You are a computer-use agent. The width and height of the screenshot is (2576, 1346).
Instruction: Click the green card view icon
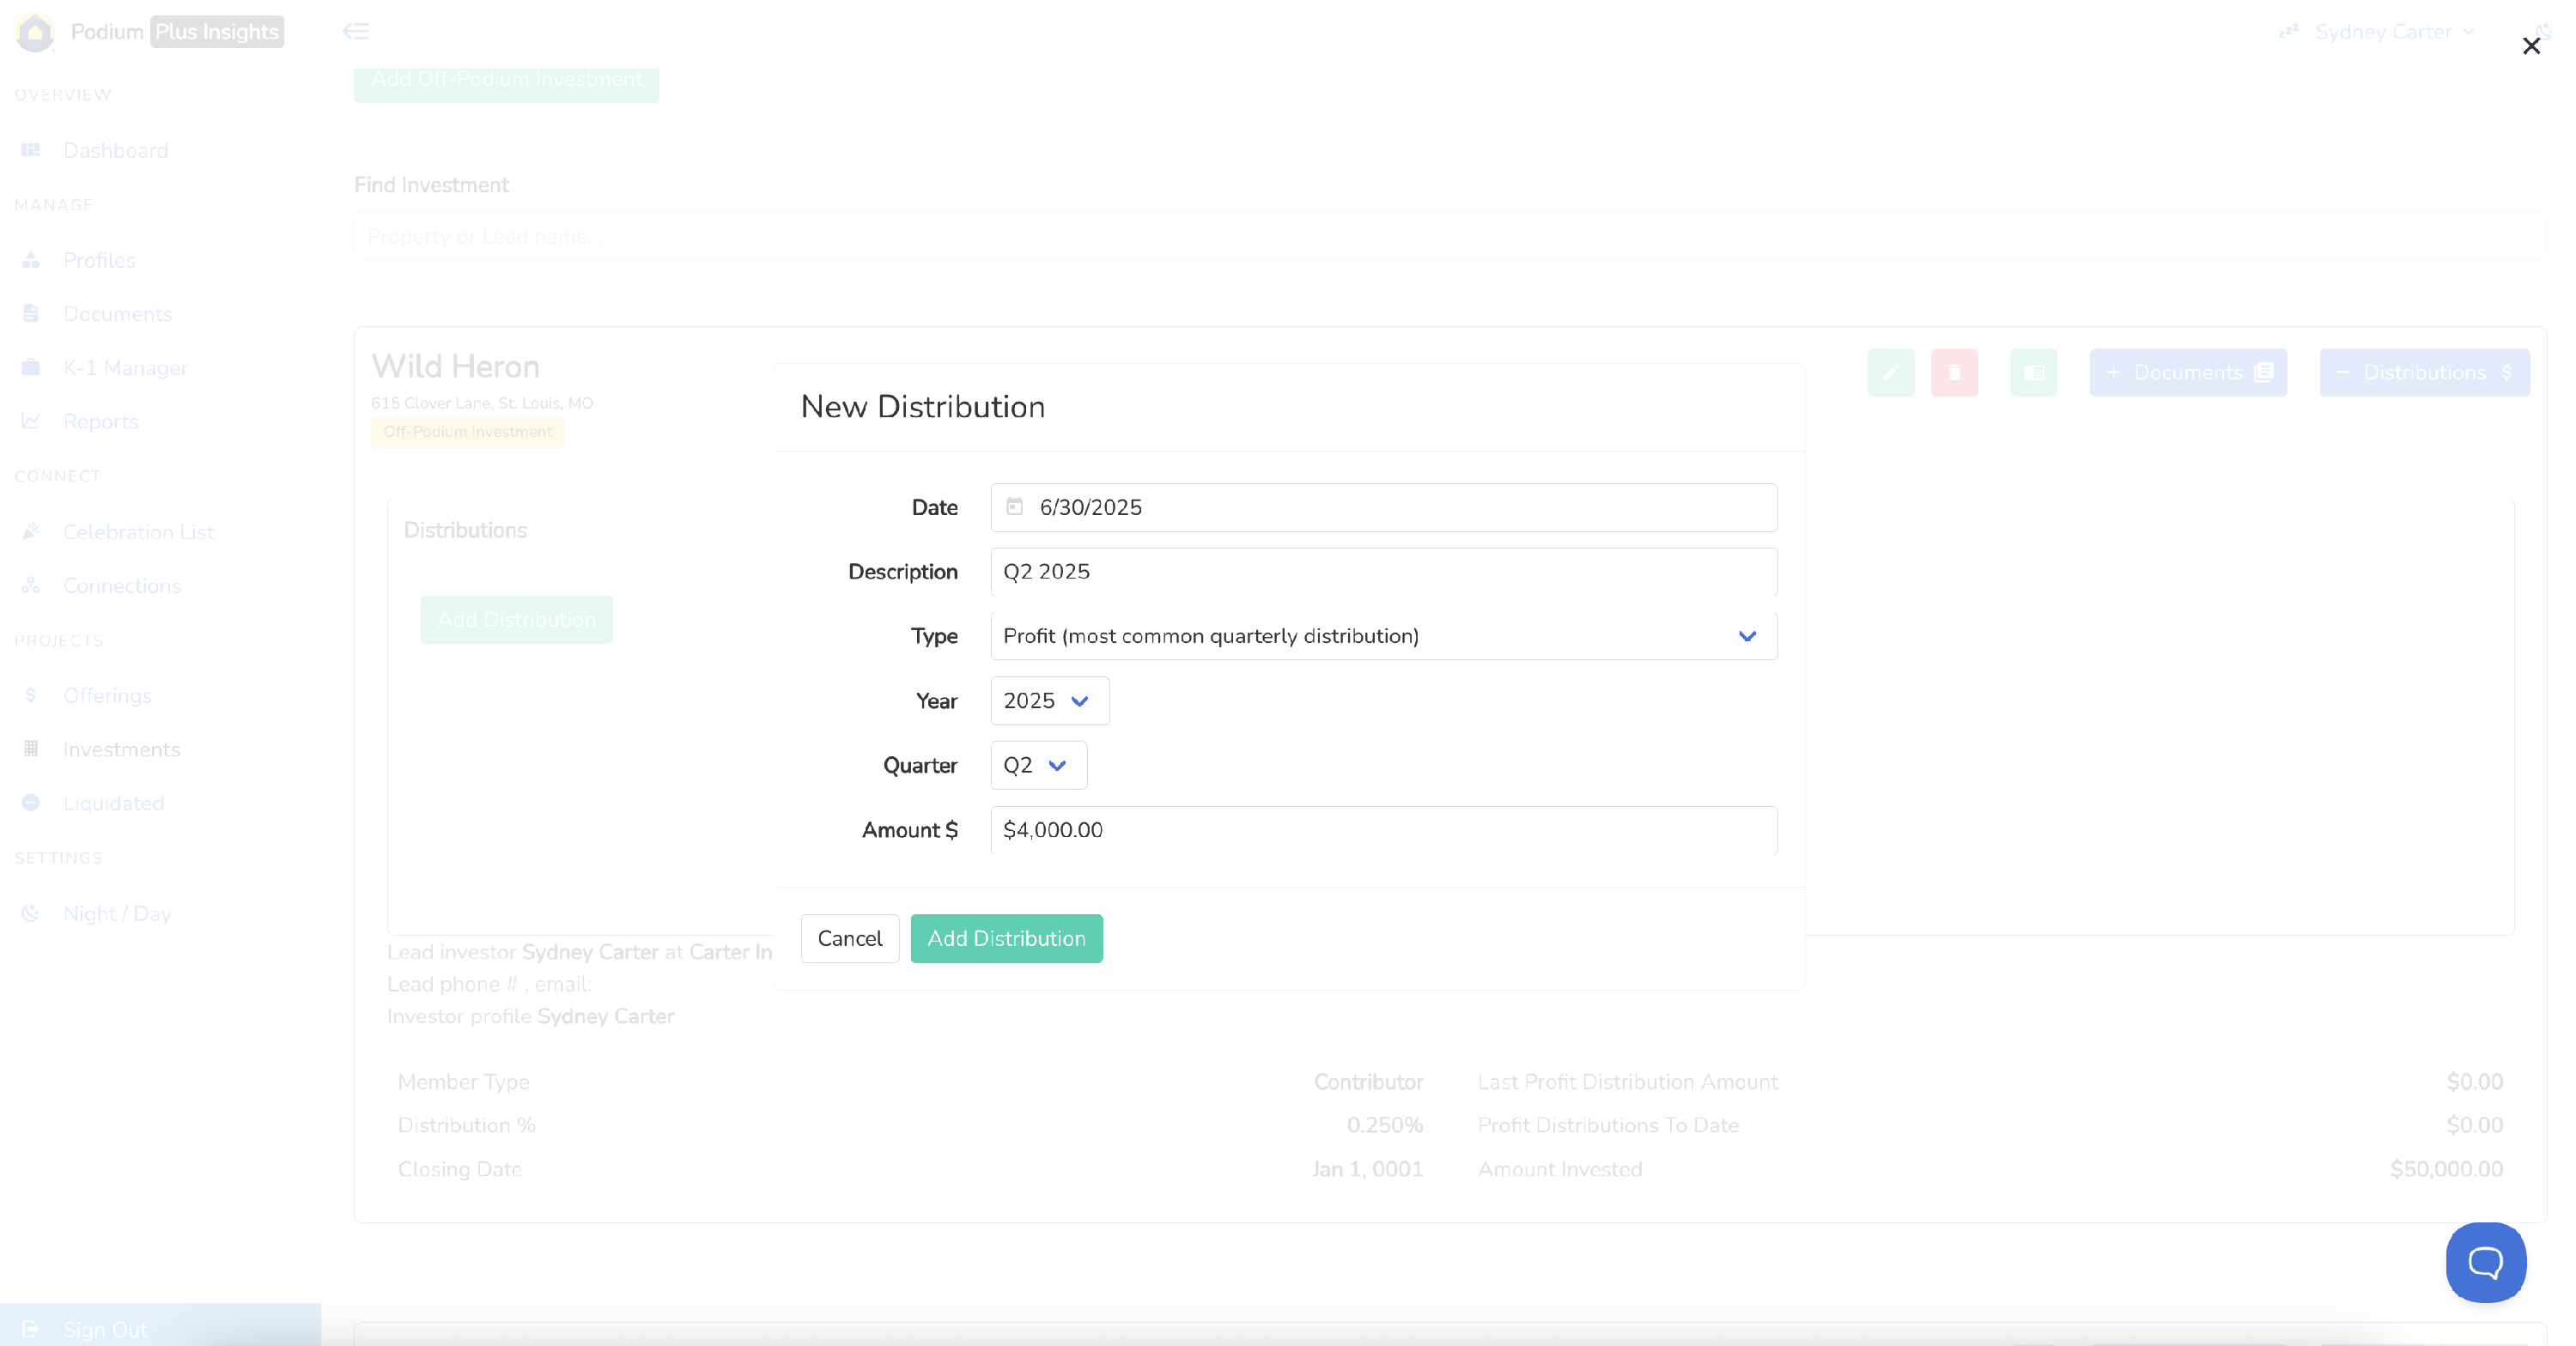[x=2033, y=372]
